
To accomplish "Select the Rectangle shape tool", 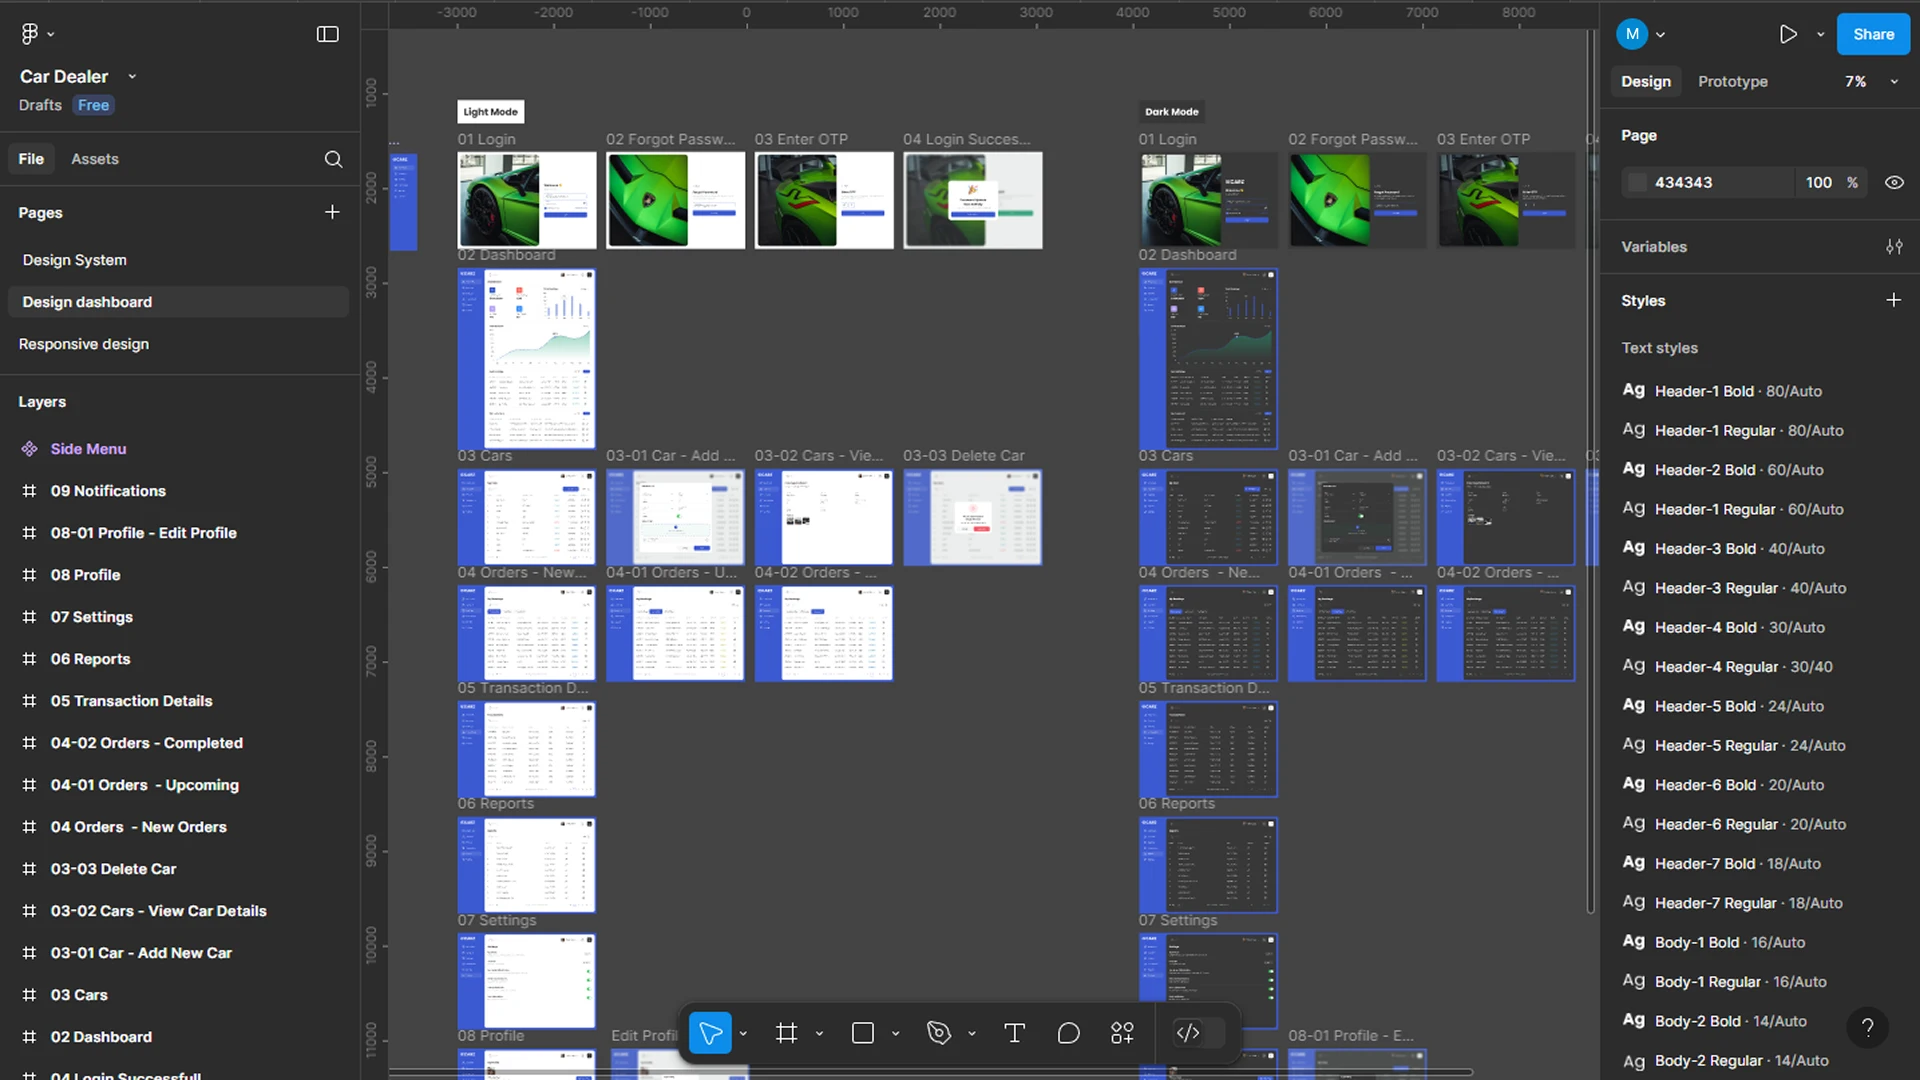I will (x=862, y=1033).
